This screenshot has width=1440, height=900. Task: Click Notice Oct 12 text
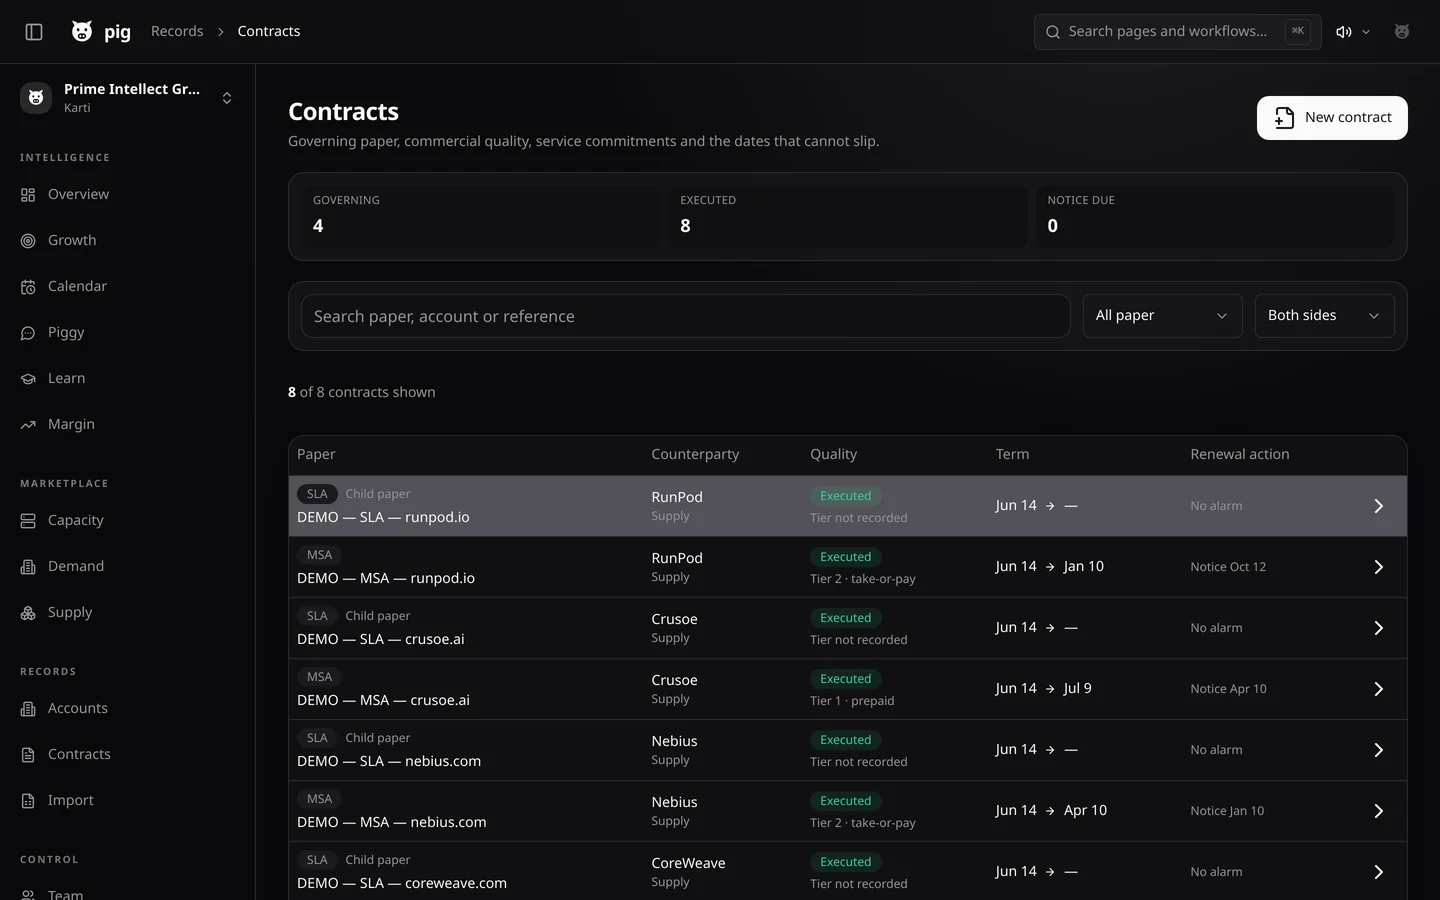tap(1228, 567)
